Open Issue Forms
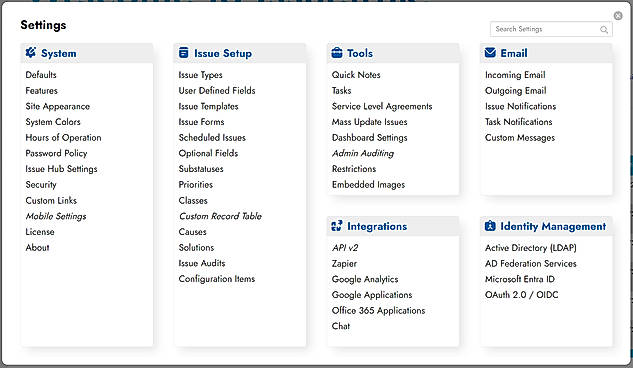Viewport: 633px width, 368px height. 201,122
